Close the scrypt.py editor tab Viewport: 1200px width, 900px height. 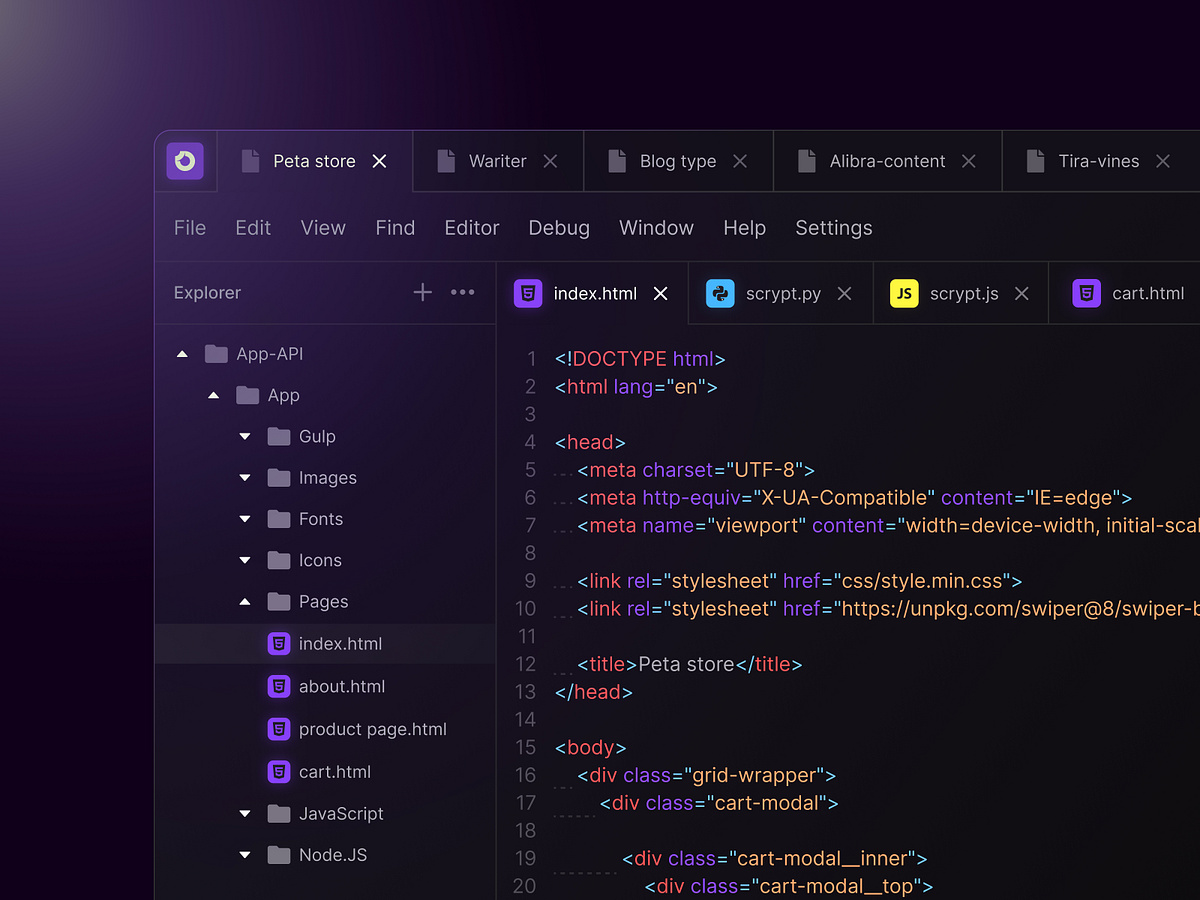(x=844, y=293)
